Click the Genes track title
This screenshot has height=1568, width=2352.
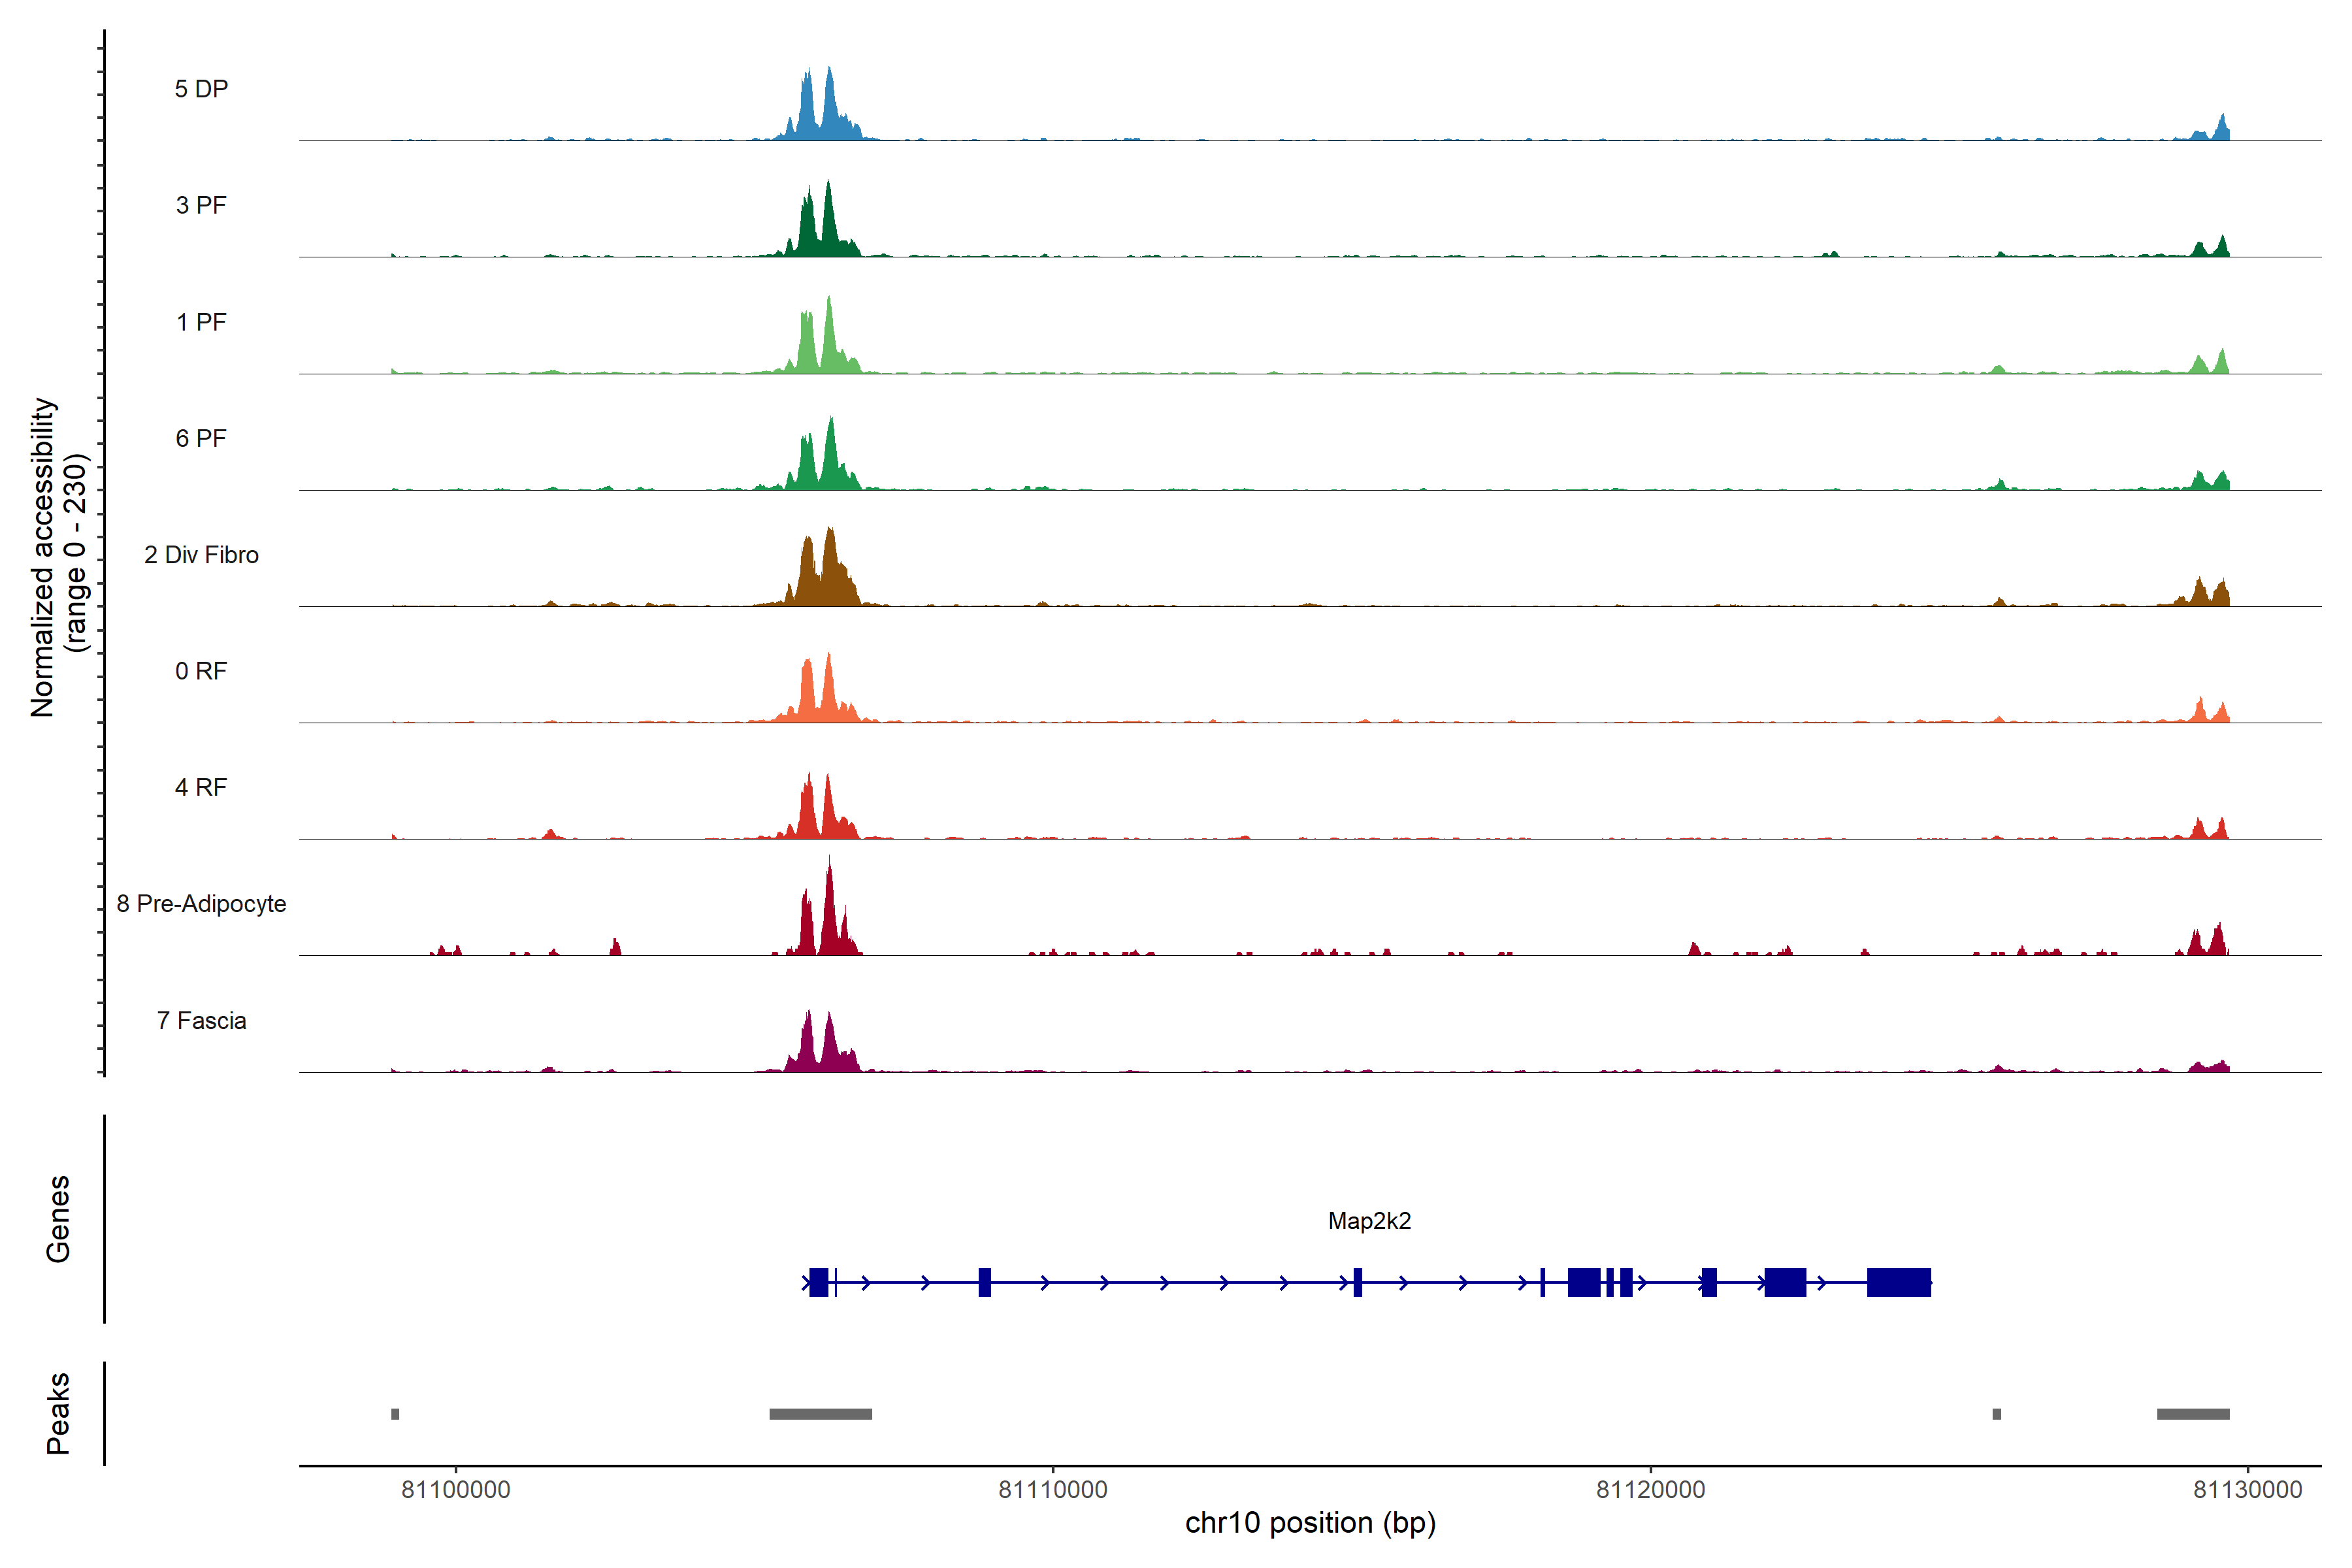(58, 1219)
